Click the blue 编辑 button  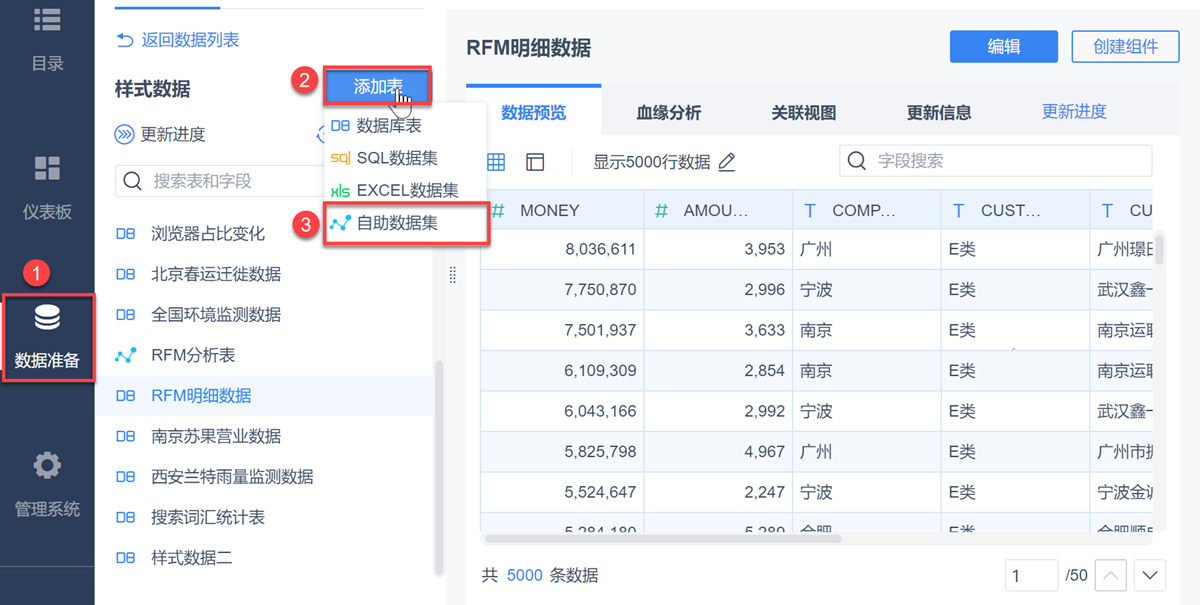coord(1003,46)
